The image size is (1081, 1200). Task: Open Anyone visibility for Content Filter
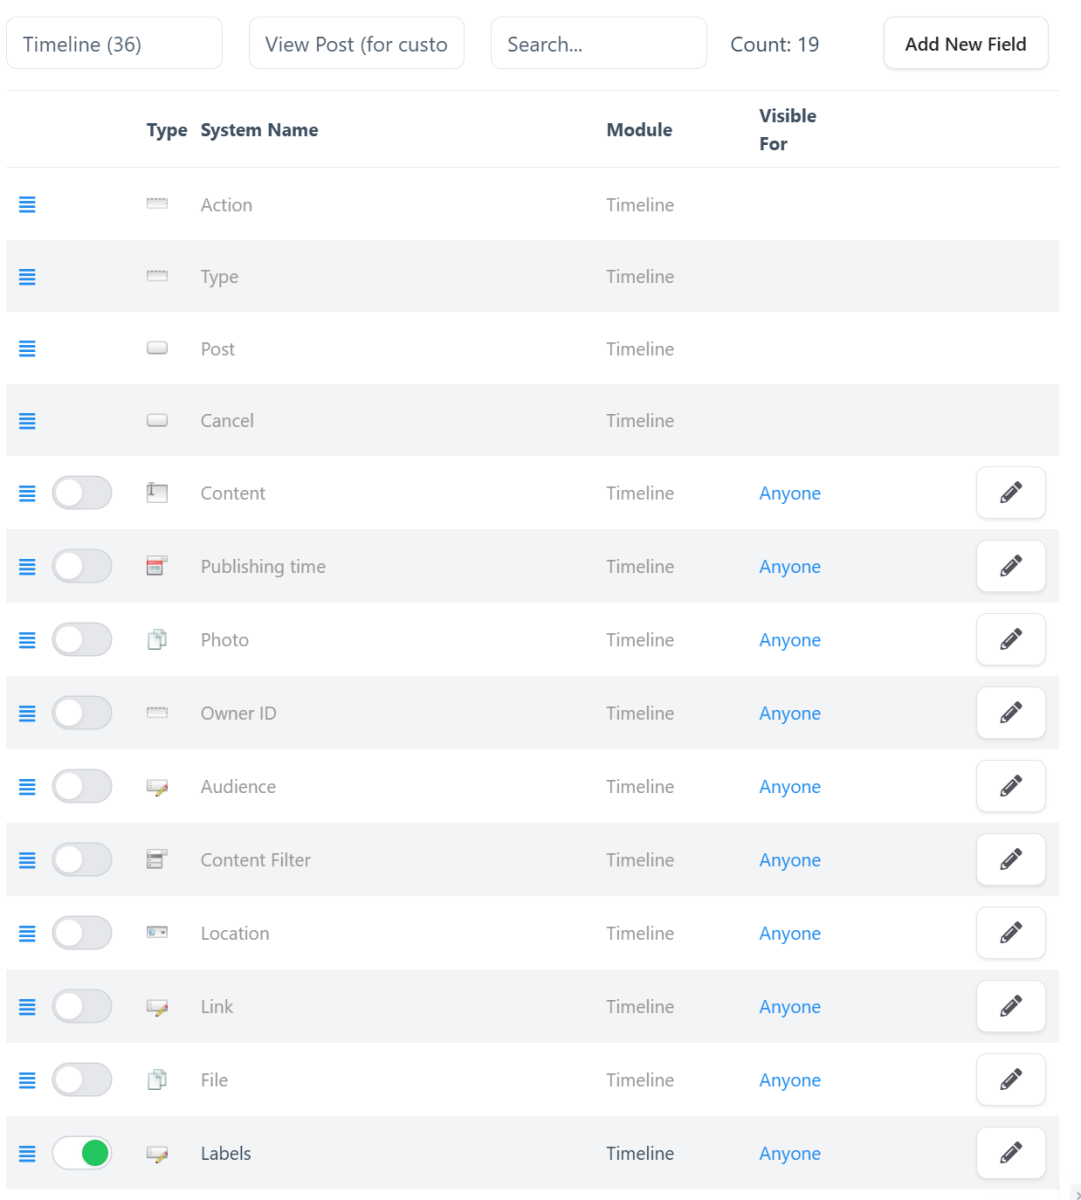point(789,860)
